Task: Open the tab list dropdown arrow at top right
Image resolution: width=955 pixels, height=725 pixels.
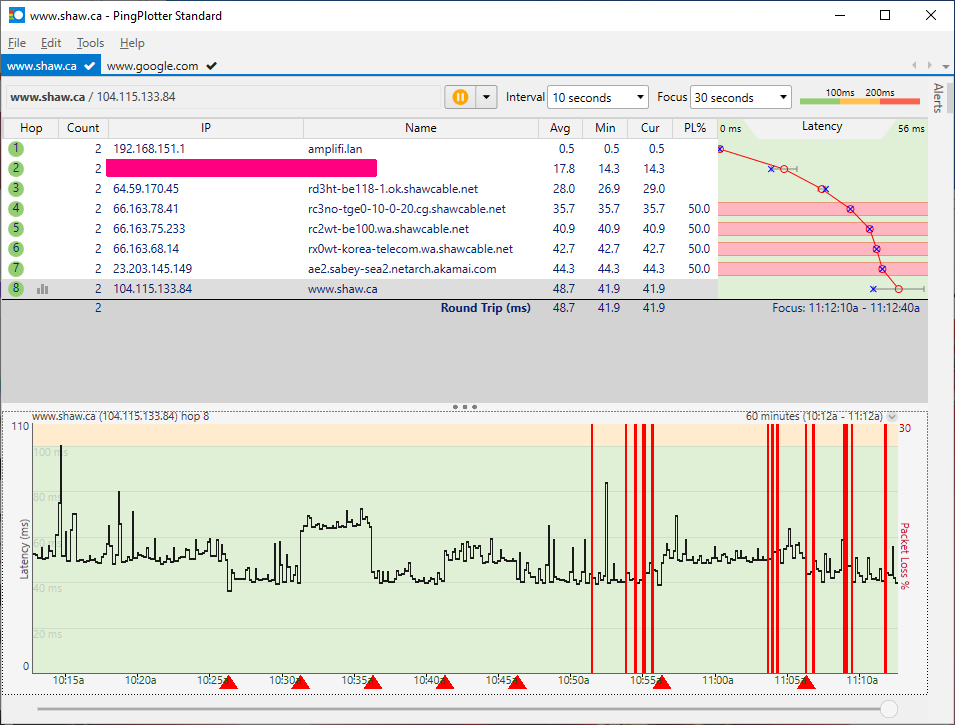Action: click(x=945, y=66)
